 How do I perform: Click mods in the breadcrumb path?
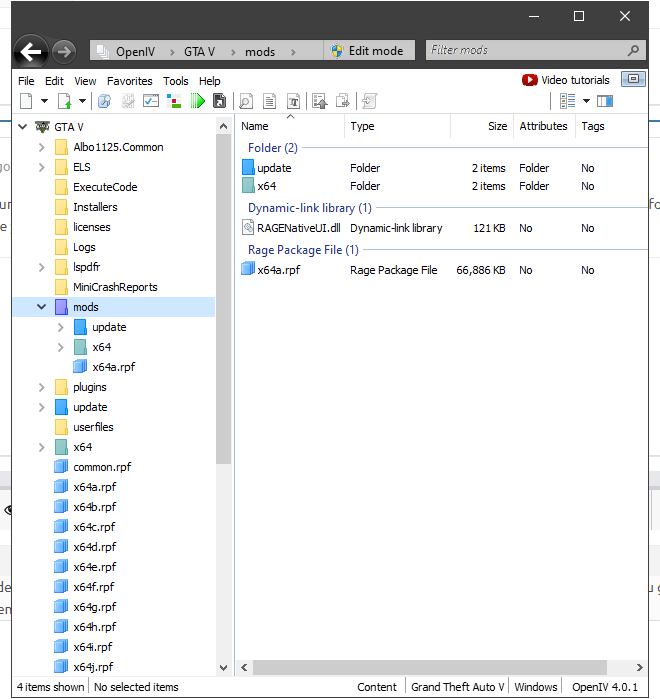point(260,52)
